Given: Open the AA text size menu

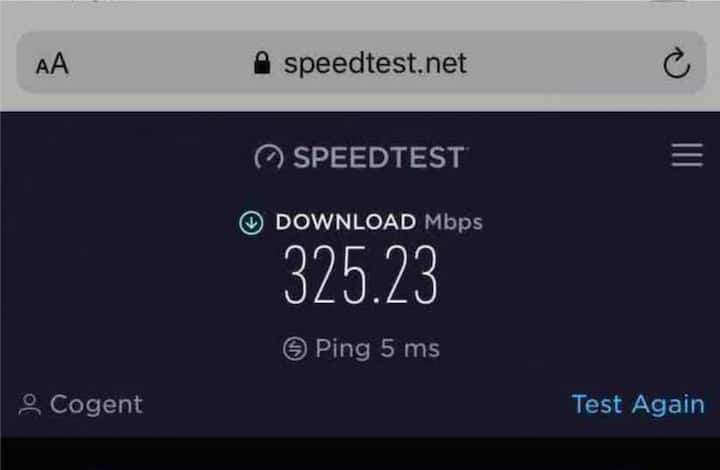Looking at the screenshot, I should (x=52, y=63).
